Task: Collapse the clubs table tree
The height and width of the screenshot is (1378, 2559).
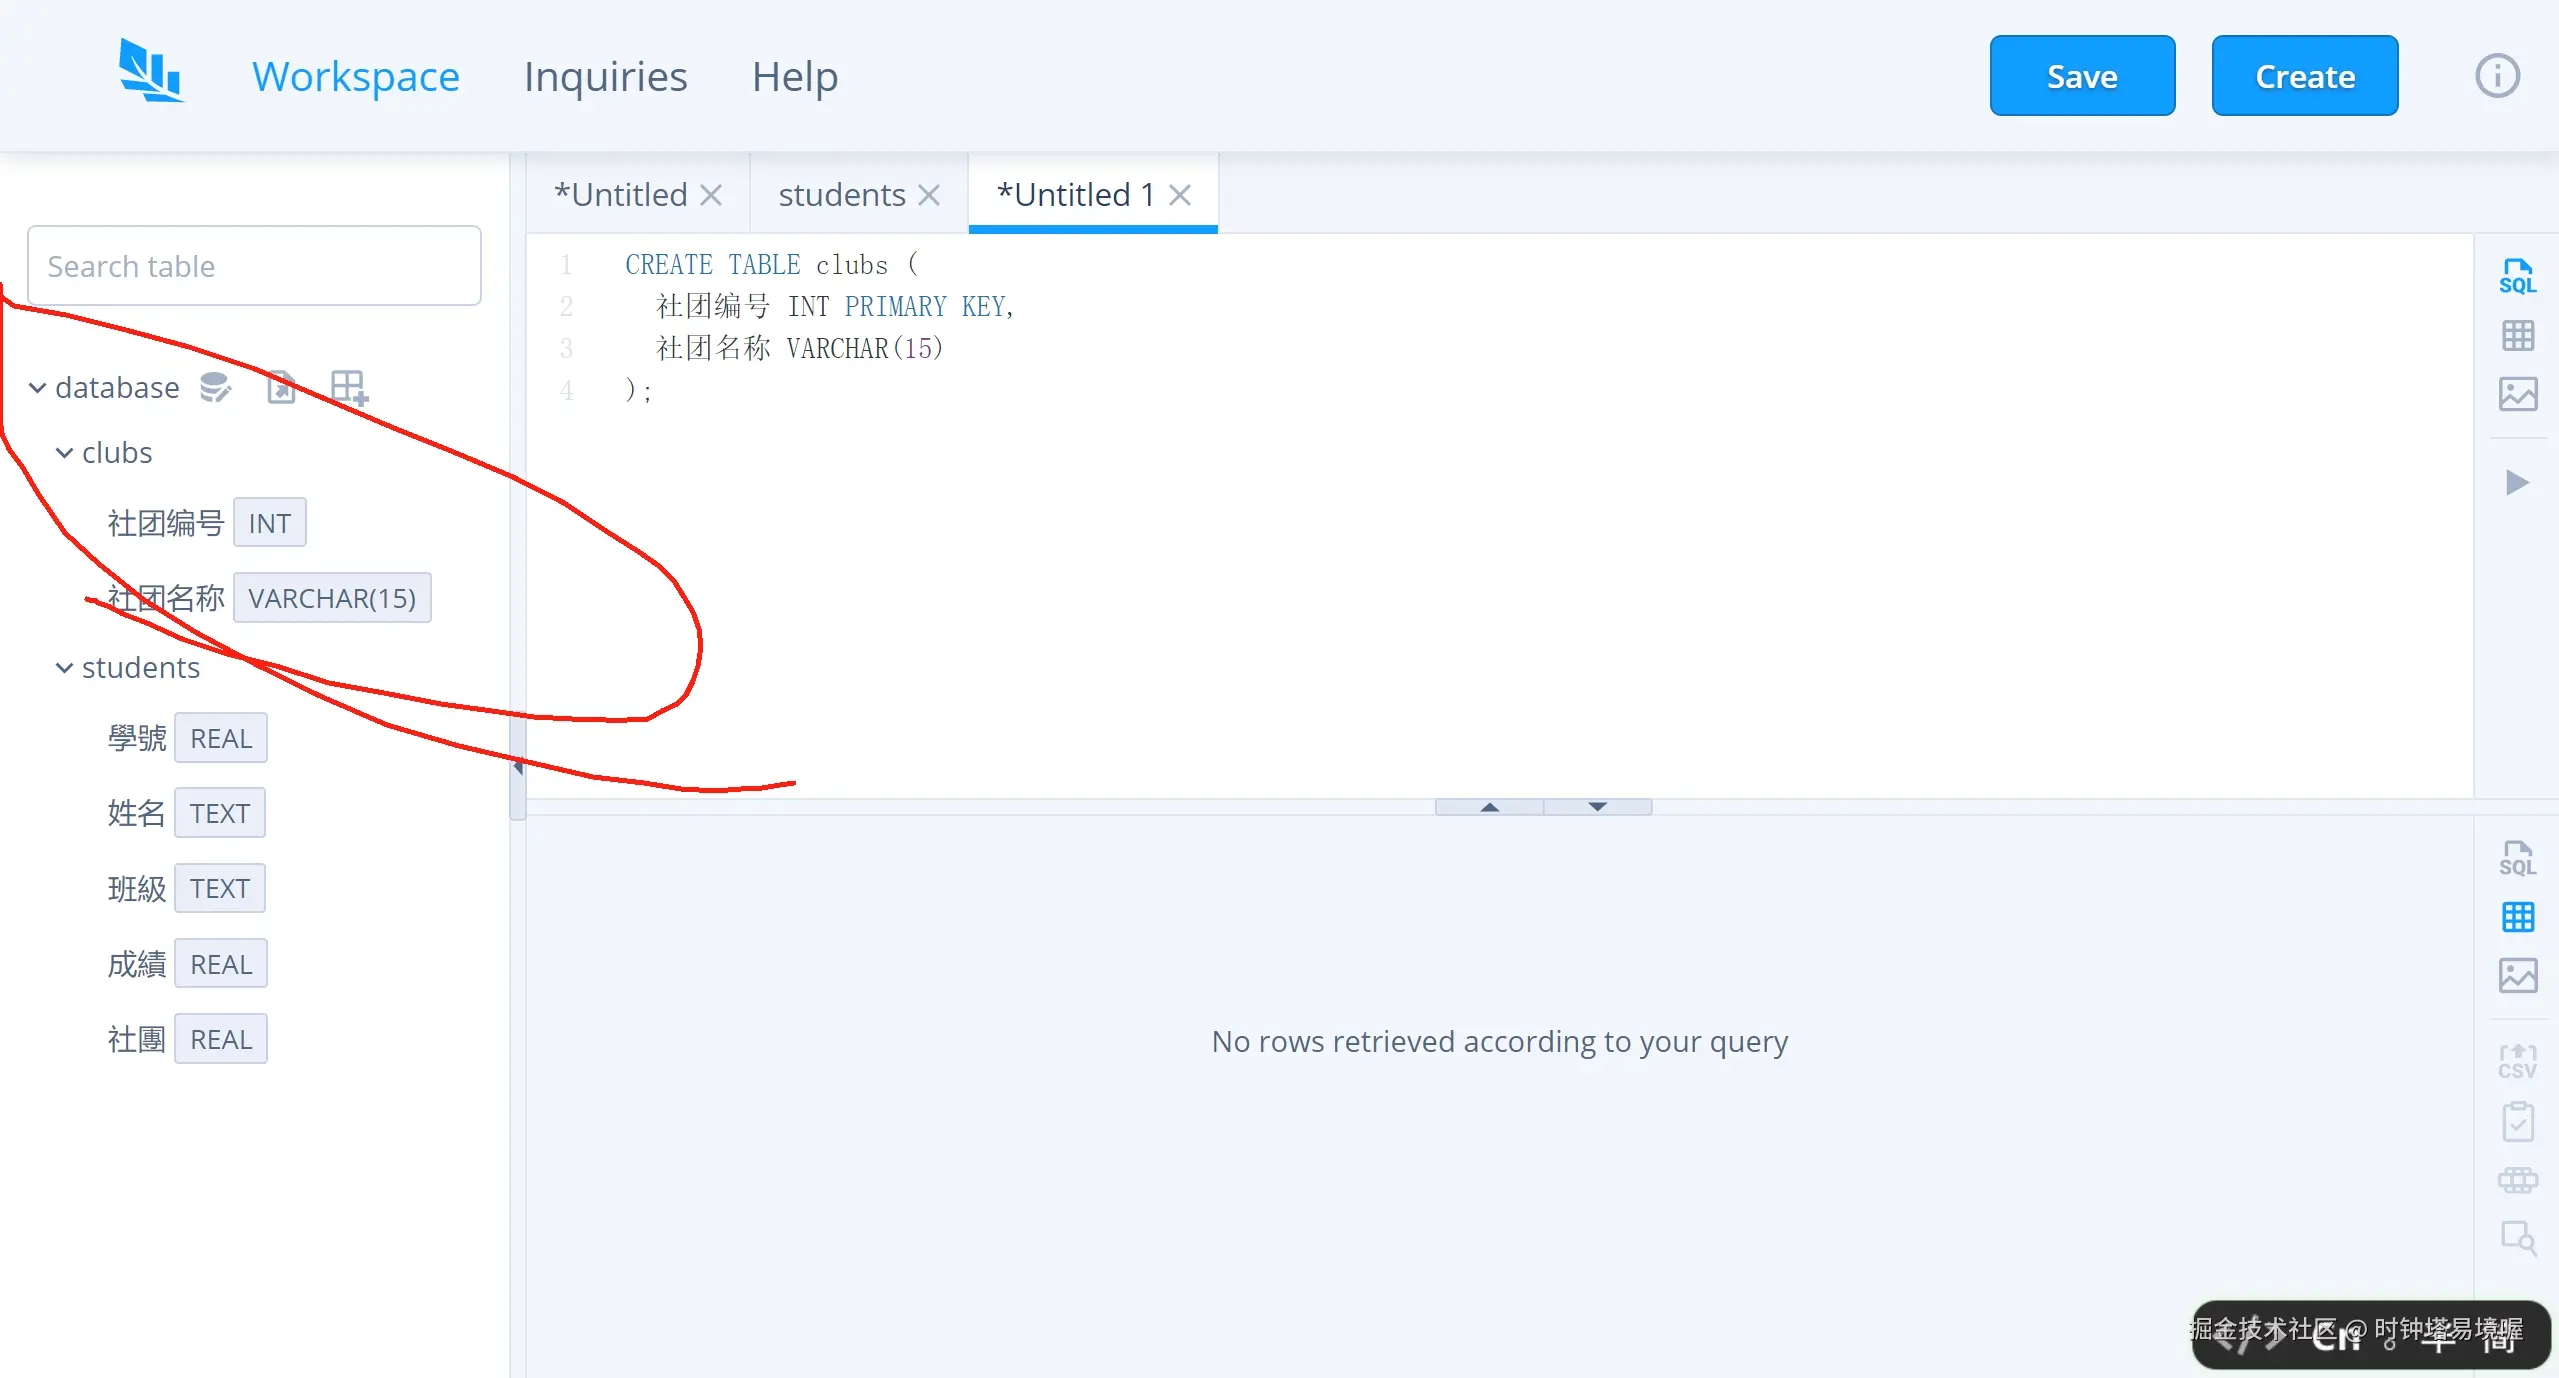Action: coord(64,453)
